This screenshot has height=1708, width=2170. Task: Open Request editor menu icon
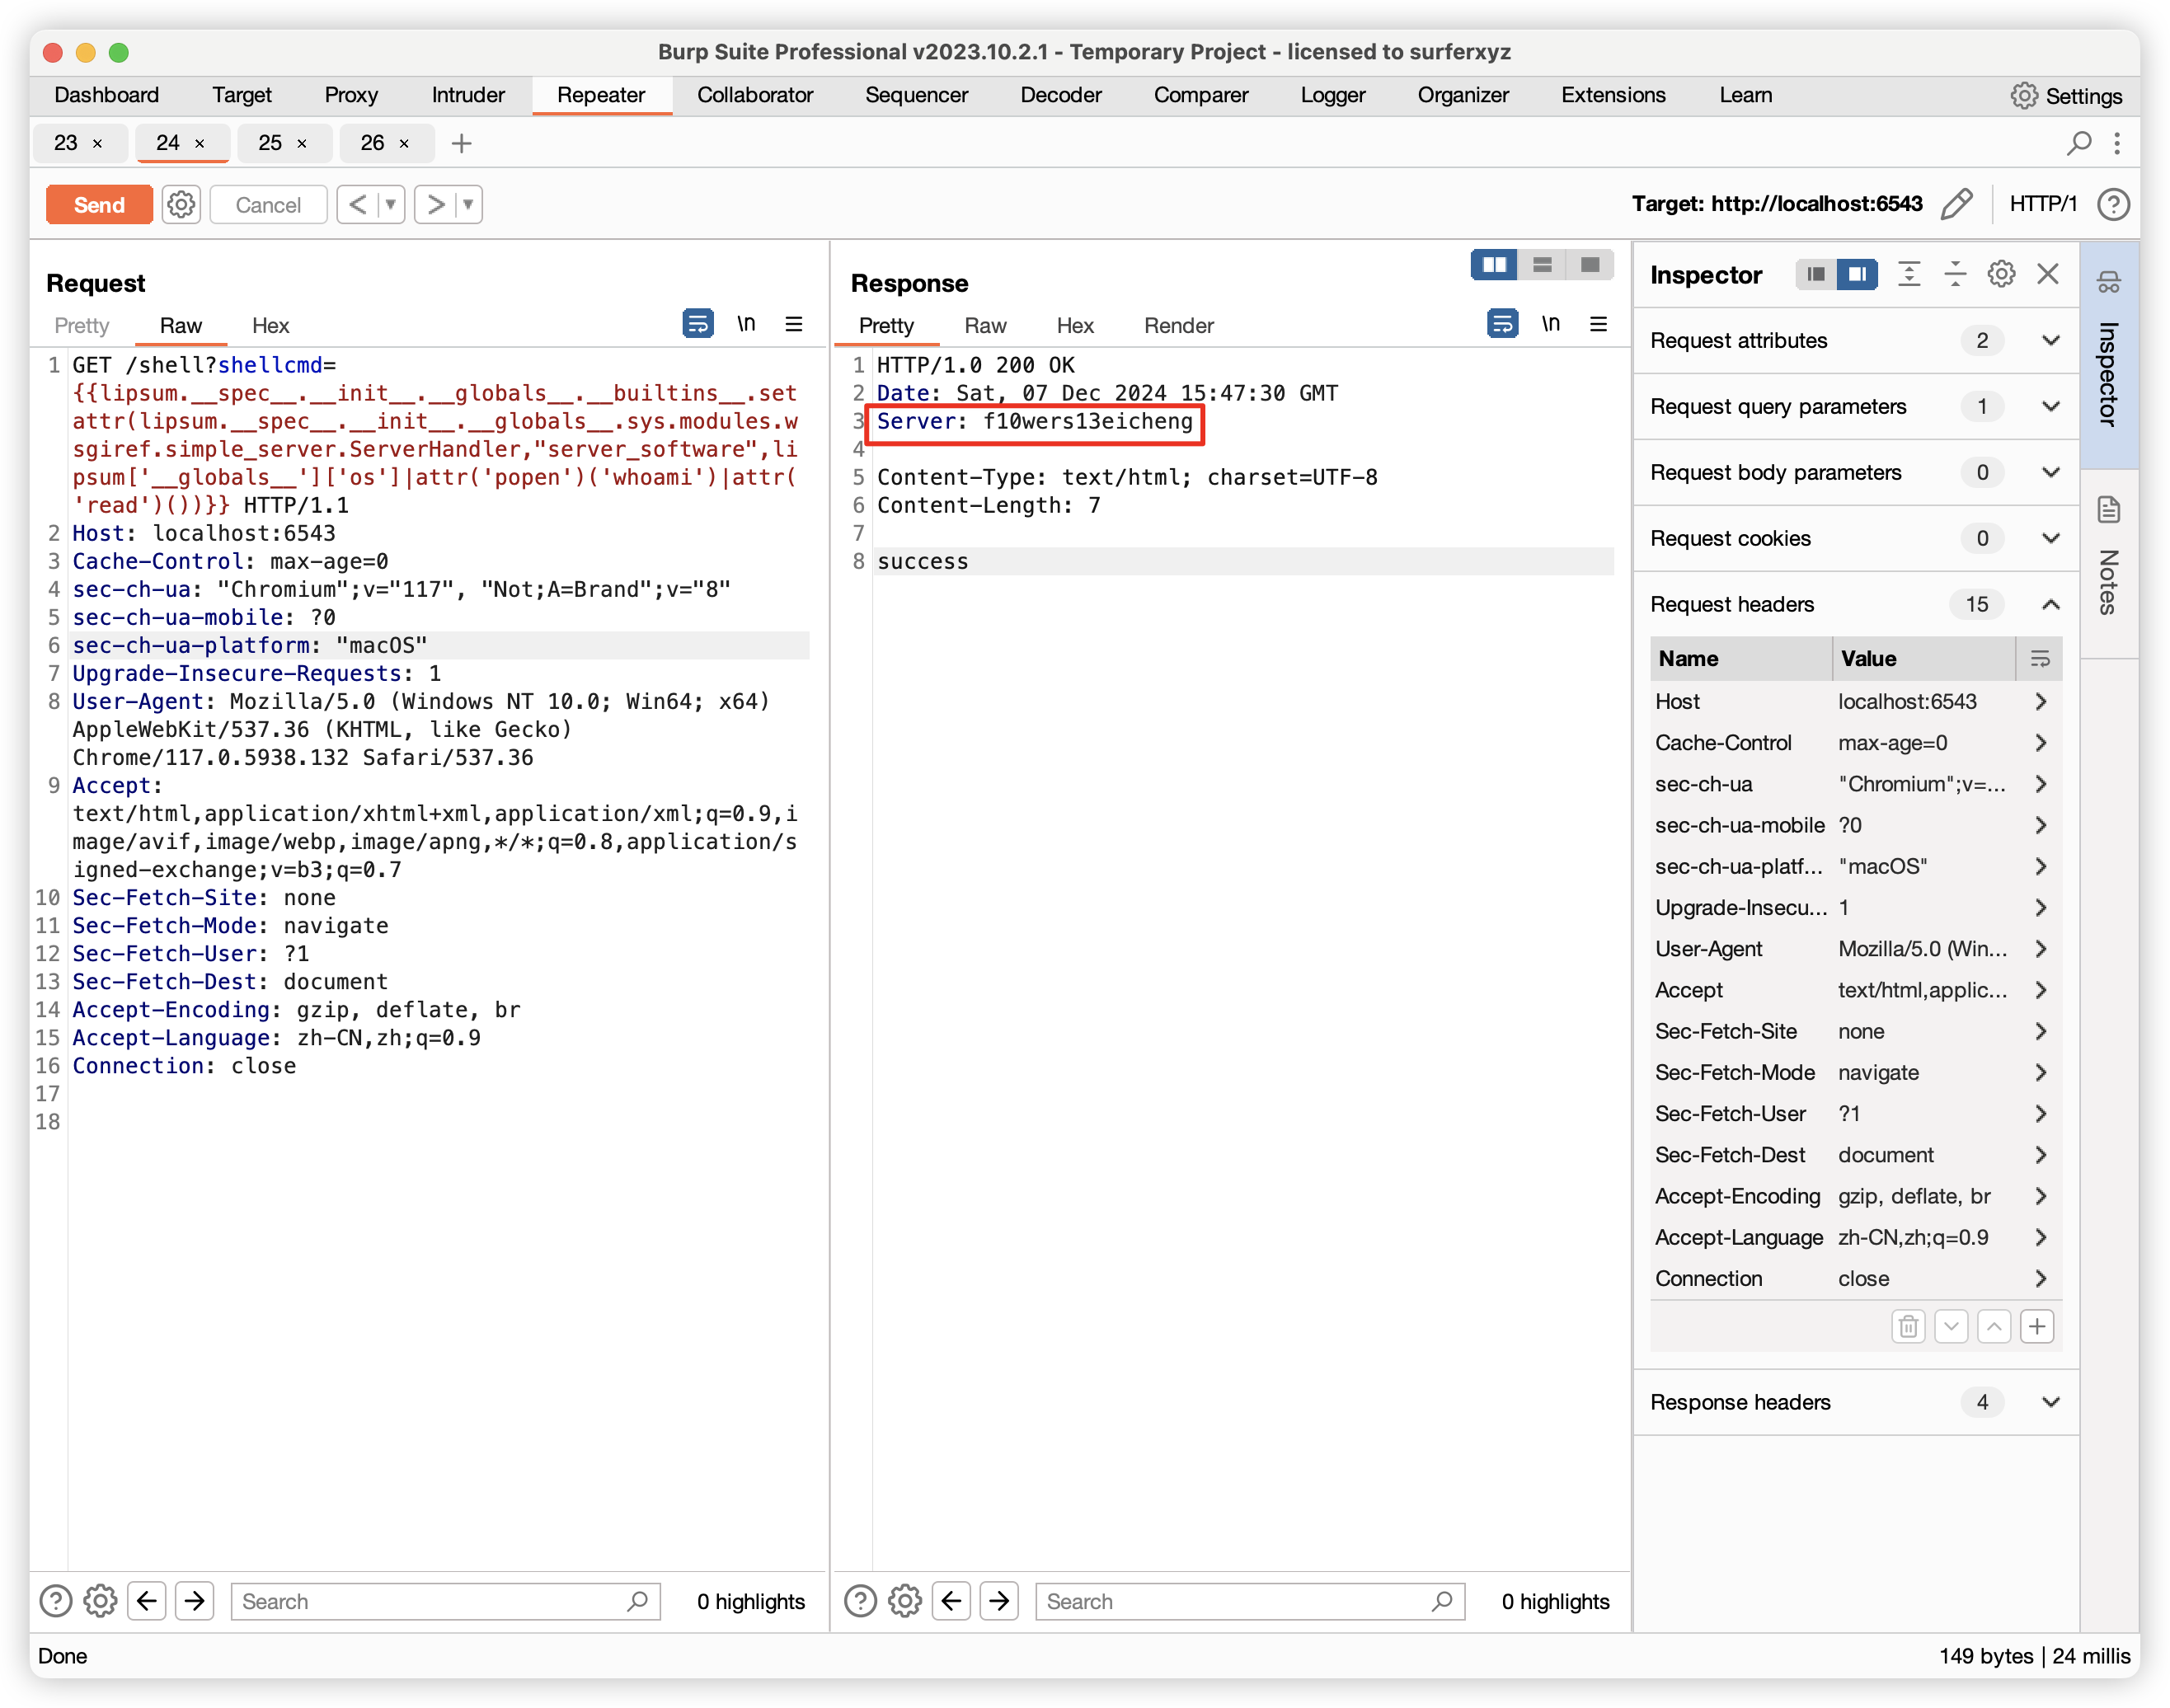coord(794,324)
